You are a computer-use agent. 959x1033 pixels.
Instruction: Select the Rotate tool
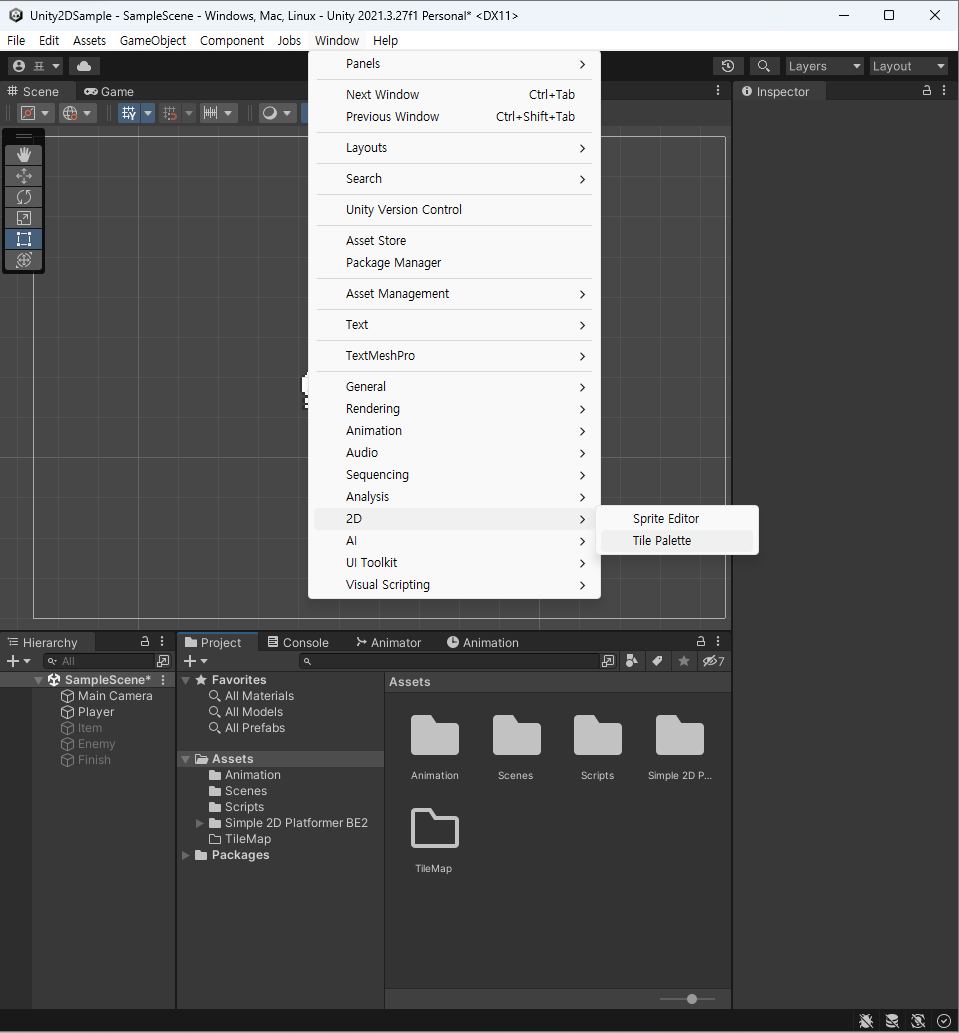[x=24, y=197]
